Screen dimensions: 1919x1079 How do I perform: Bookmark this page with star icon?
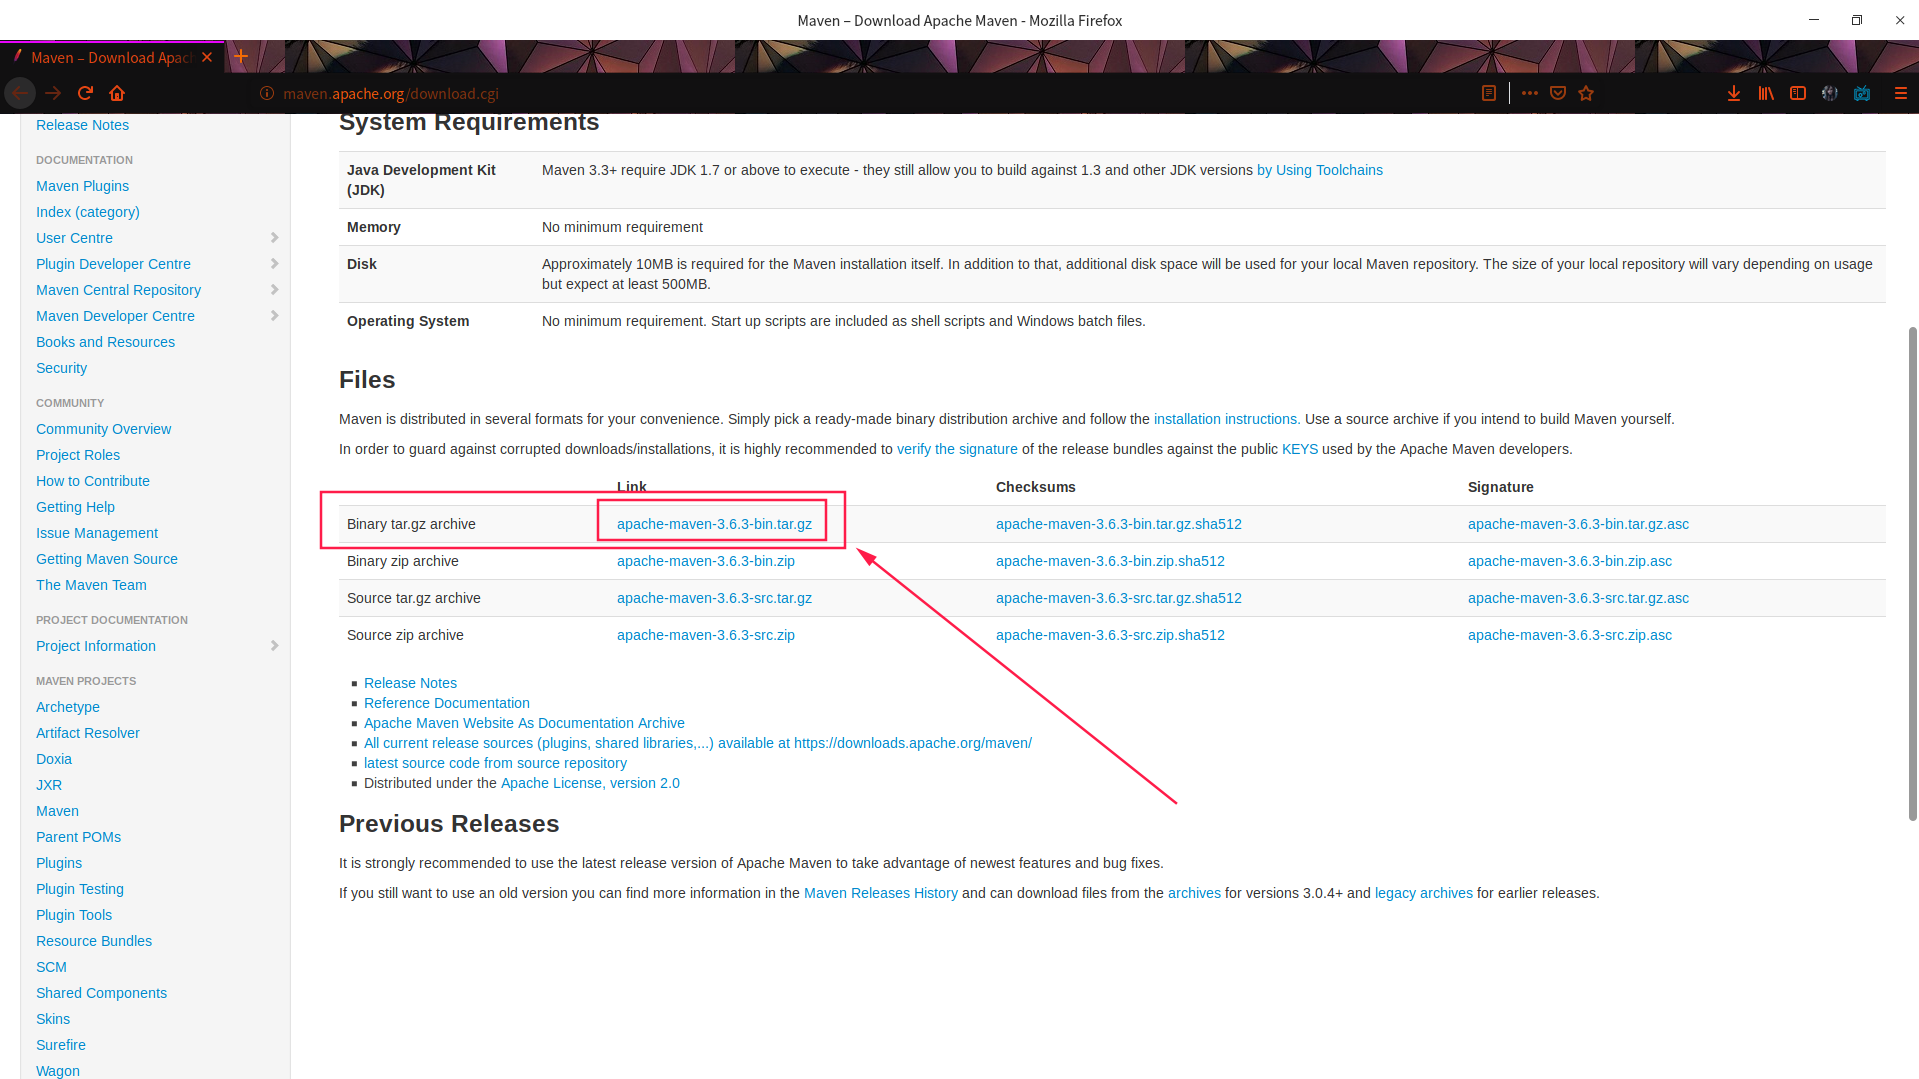(x=1586, y=93)
